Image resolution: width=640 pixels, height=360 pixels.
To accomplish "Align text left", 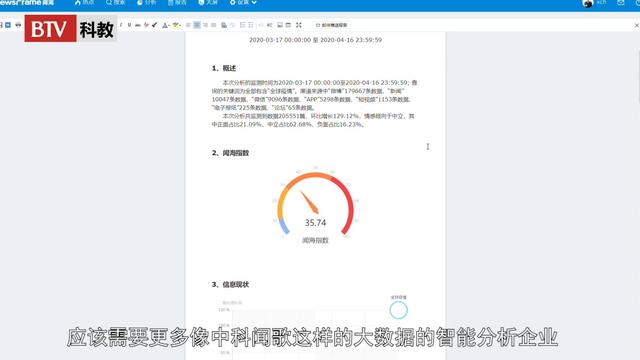I will click(x=188, y=25).
